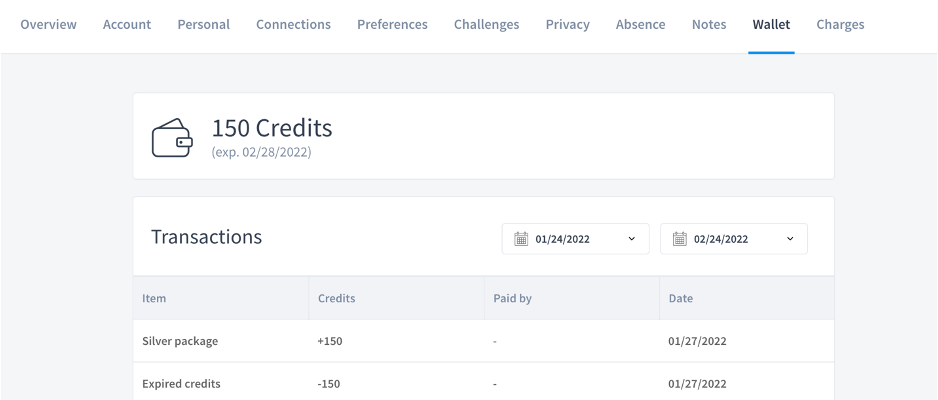
Task: Go to the Notes tab
Action: [709, 25]
